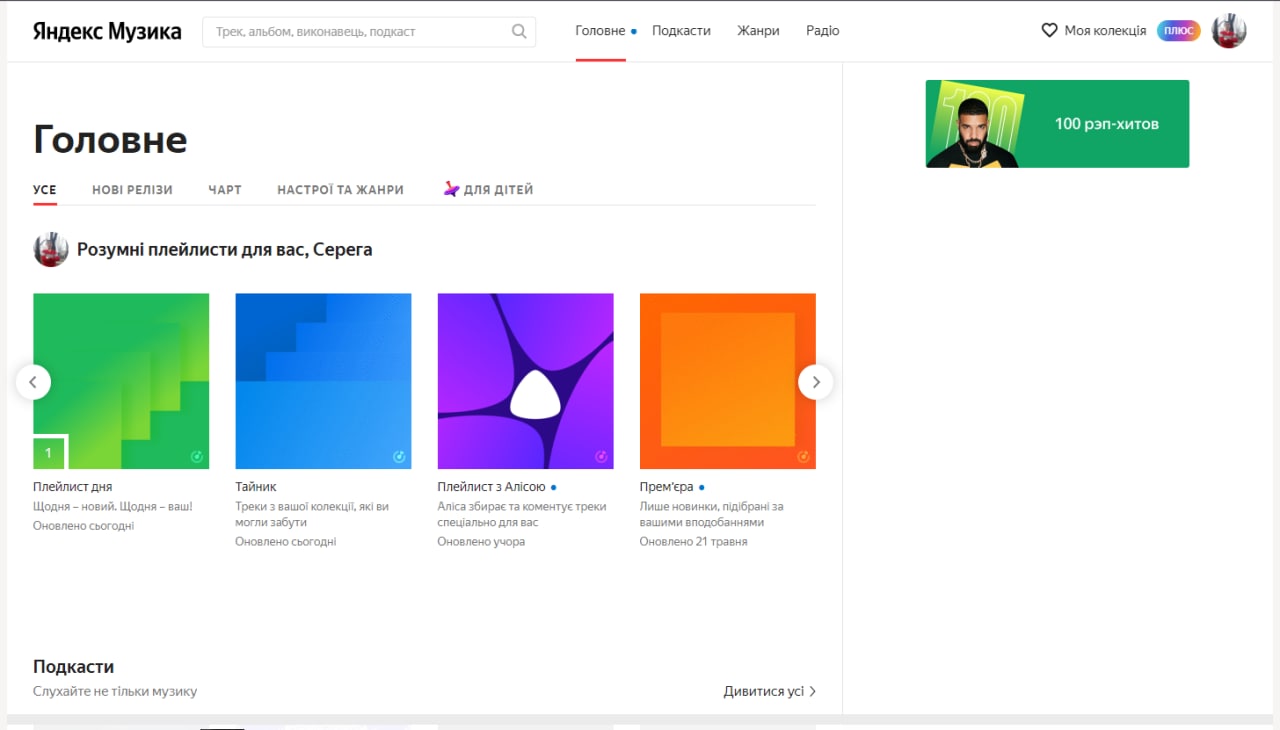Click the next carousel arrow on playlists
Image resolution: width=1280 pixels, height=730 pixels.
pos(816,382)
